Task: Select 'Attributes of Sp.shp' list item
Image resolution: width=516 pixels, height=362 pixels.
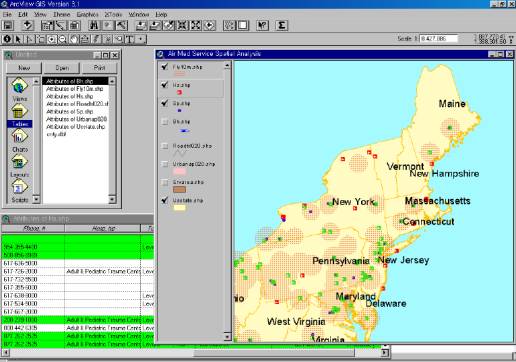Action: click(75, 111)
